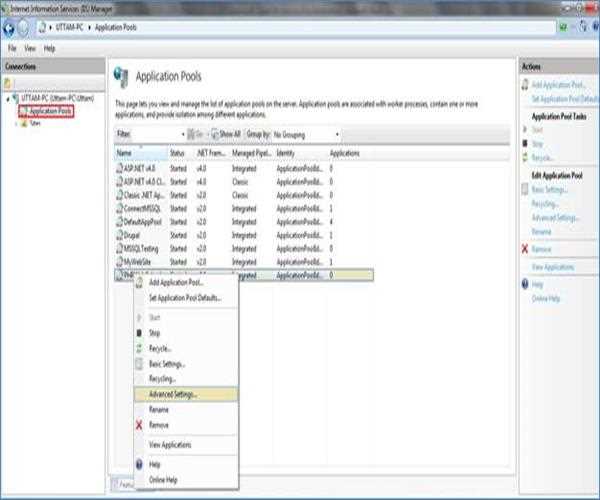Screen dimensions: 600x500
Task: Choose Advanced Settings from the context menu
Action: point(173,394)
